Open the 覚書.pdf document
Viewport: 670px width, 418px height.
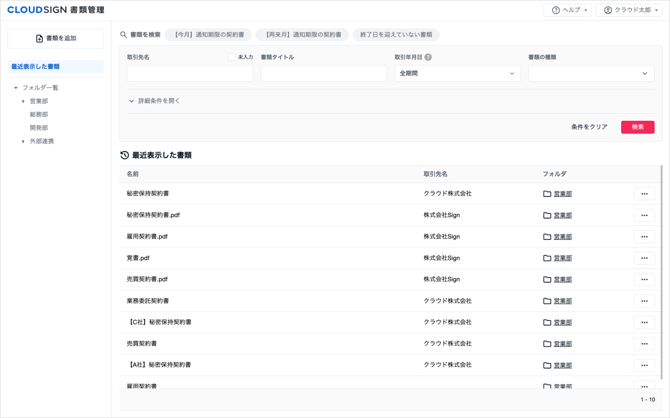138,258
